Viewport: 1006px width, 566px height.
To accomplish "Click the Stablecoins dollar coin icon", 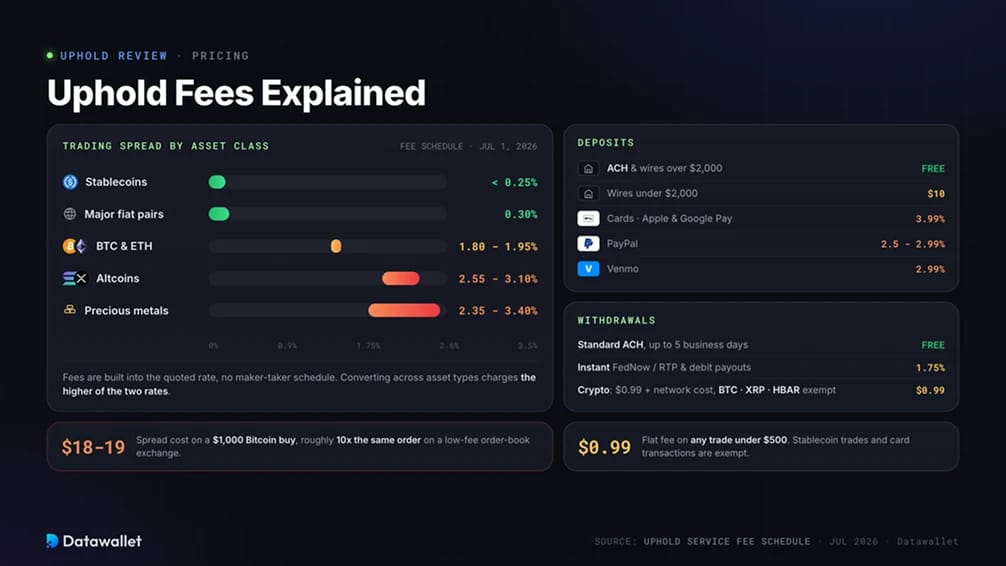I will click(70, 182).
